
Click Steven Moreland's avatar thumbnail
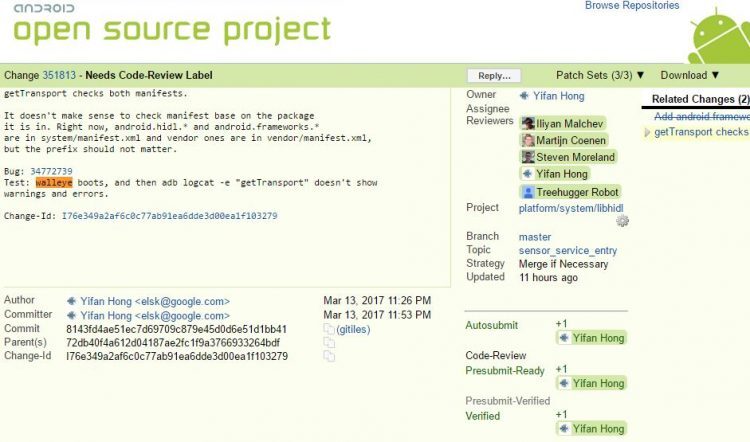pyautogui.click(x=528, y=157)
